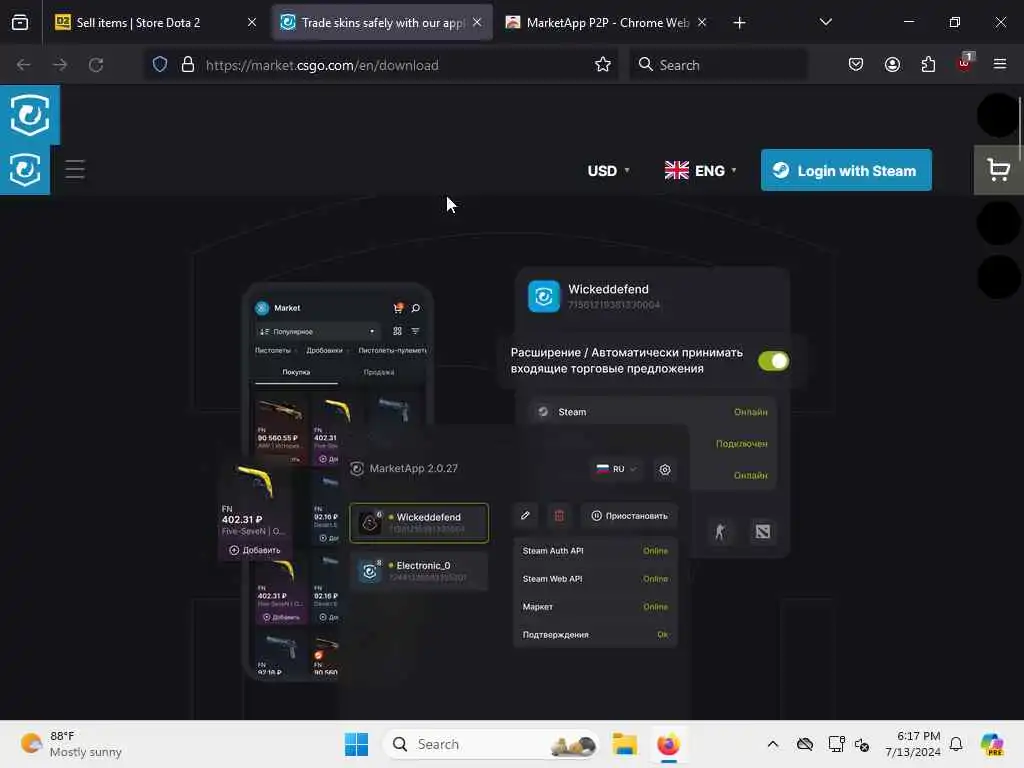Switch to the Trade skins safely tab
The height and width of the screenshot is (768, 1024).
click(383, 22)
